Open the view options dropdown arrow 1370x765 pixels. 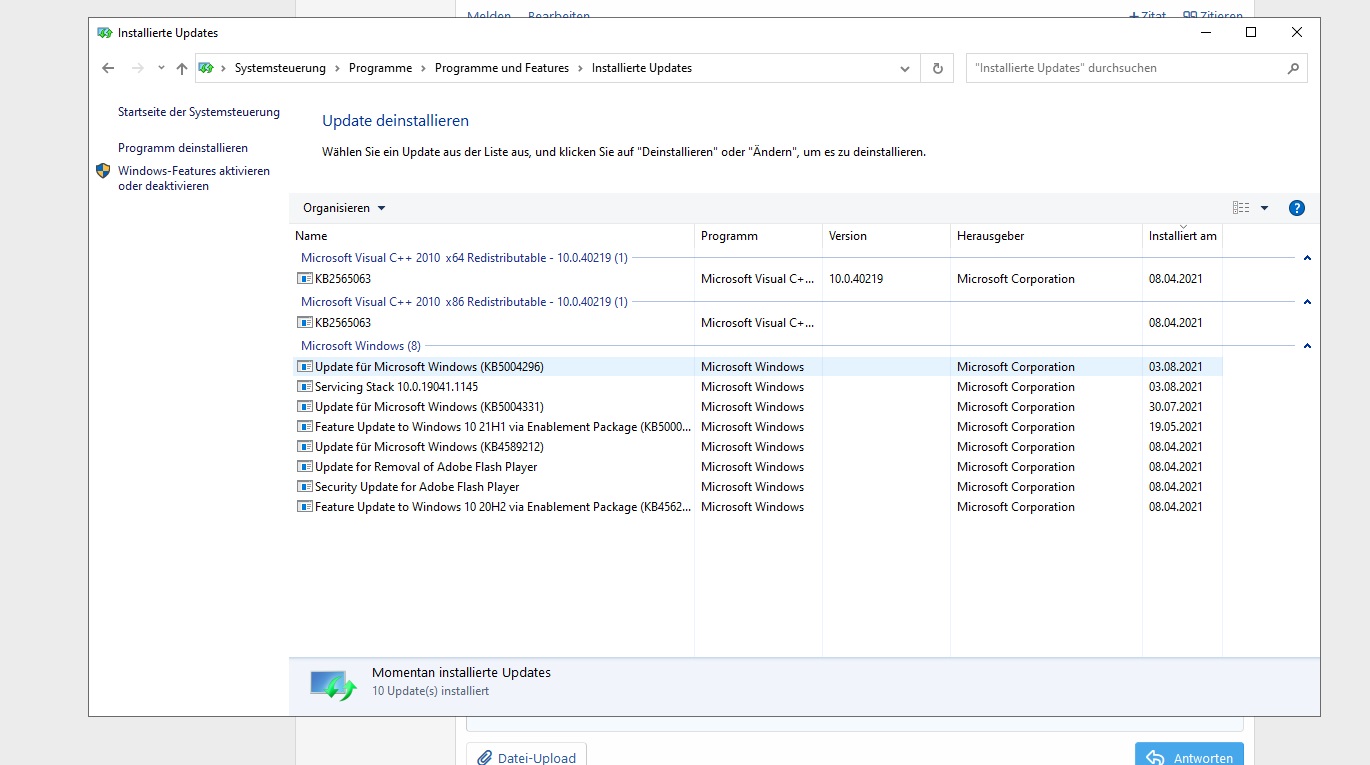(x=1264, y=208)
